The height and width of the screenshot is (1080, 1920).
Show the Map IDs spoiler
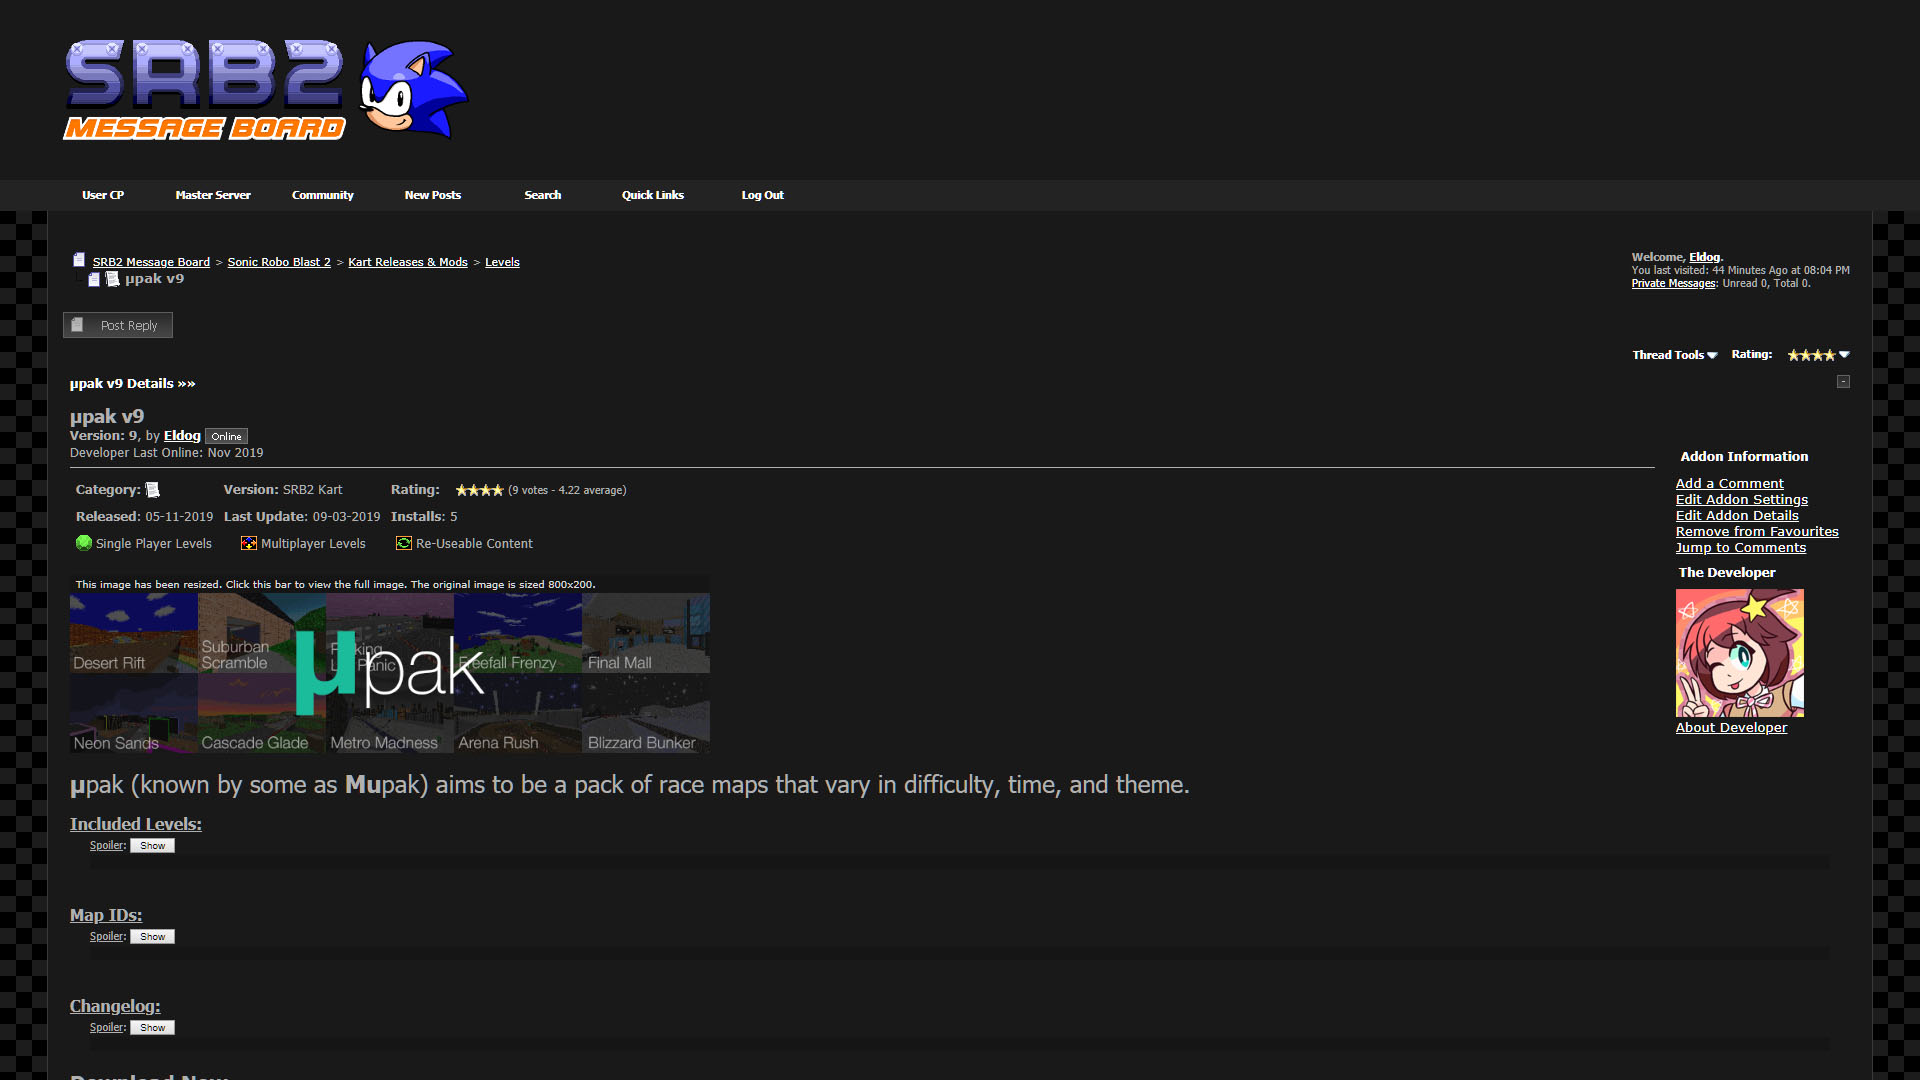tap(152, 936)
